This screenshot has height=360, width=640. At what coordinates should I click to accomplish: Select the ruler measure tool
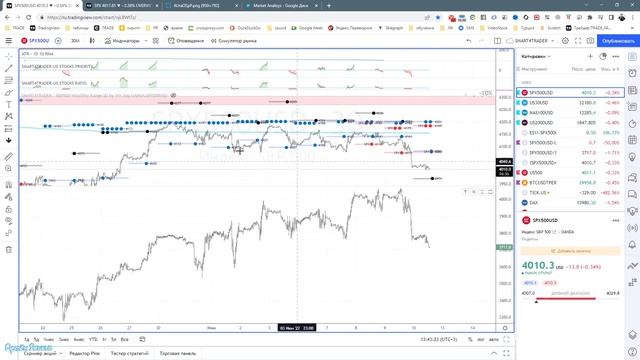(9, 156)
